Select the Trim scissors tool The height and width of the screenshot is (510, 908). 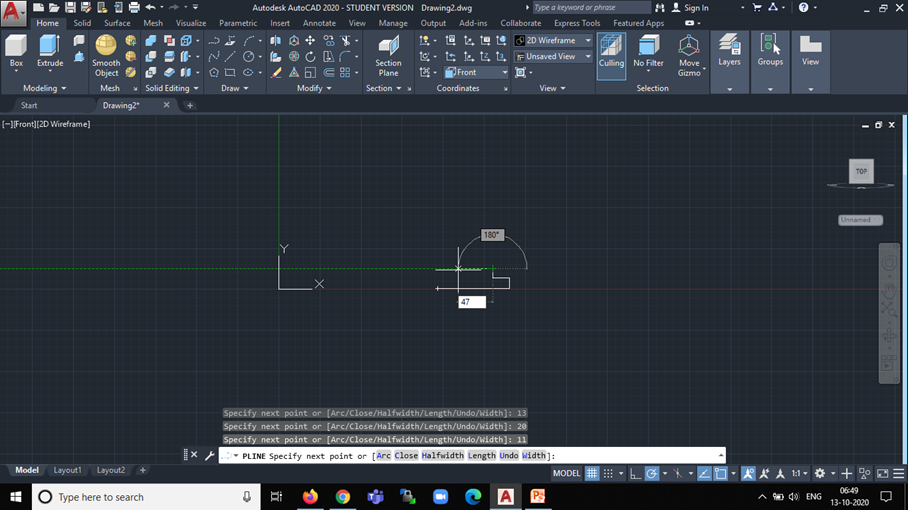[x=346, y=41]
